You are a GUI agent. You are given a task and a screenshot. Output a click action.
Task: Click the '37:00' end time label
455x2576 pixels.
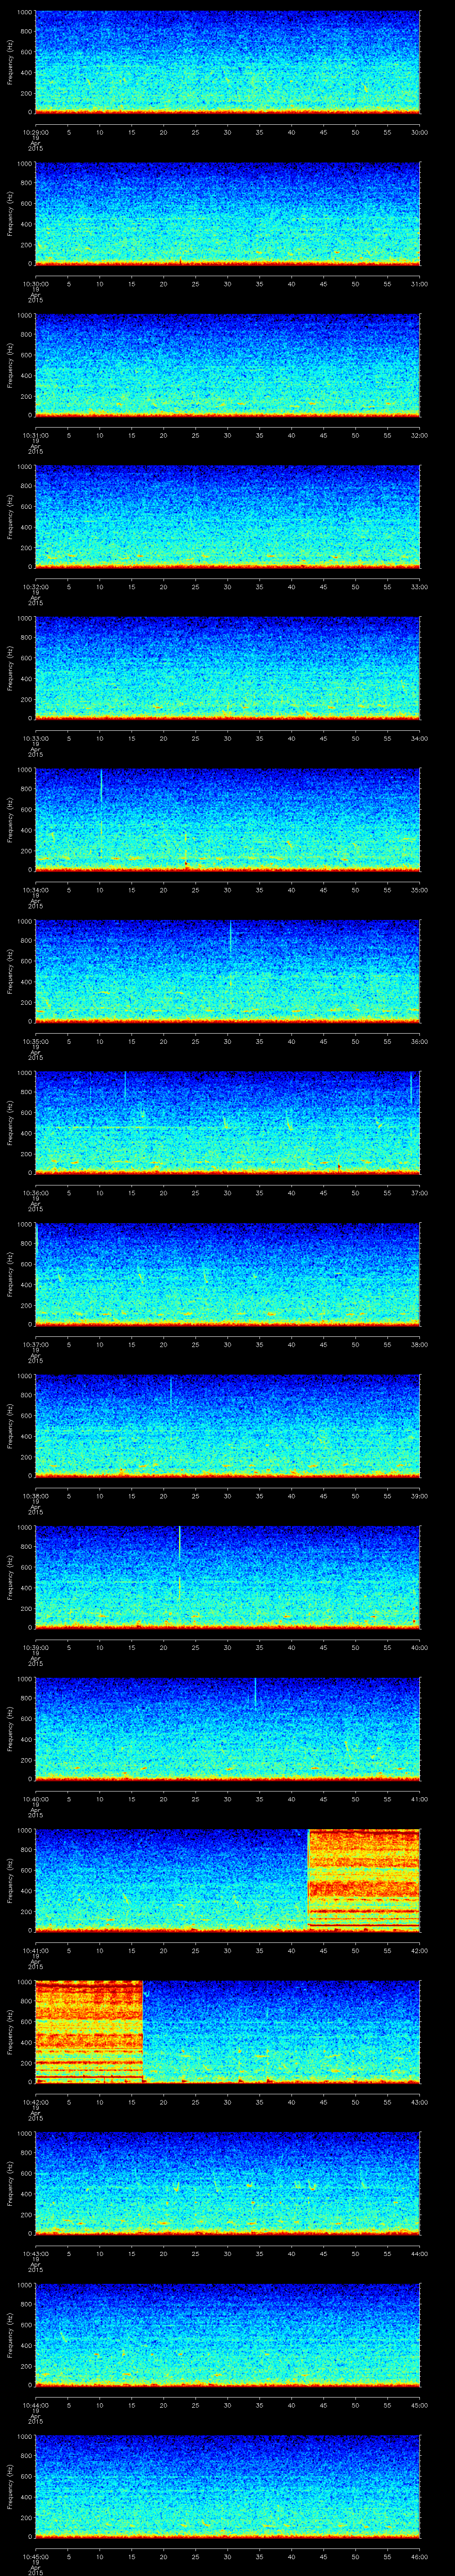[420, 1193]
